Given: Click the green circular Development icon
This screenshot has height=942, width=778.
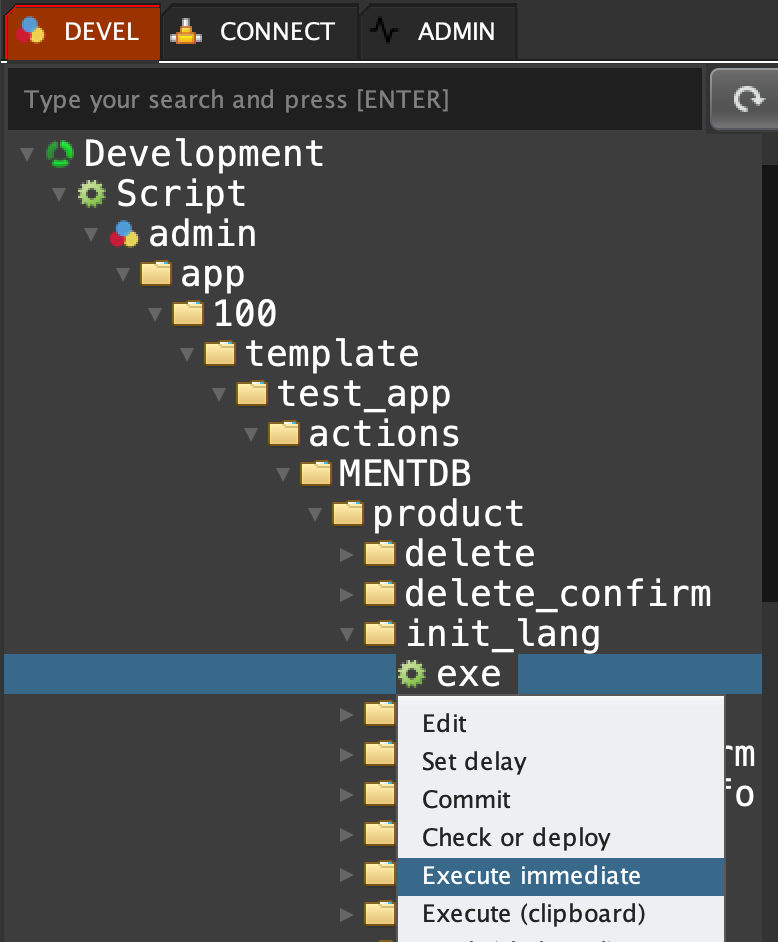Looking at the screenshot, I should pyautogui.click(x=60, y=154).
